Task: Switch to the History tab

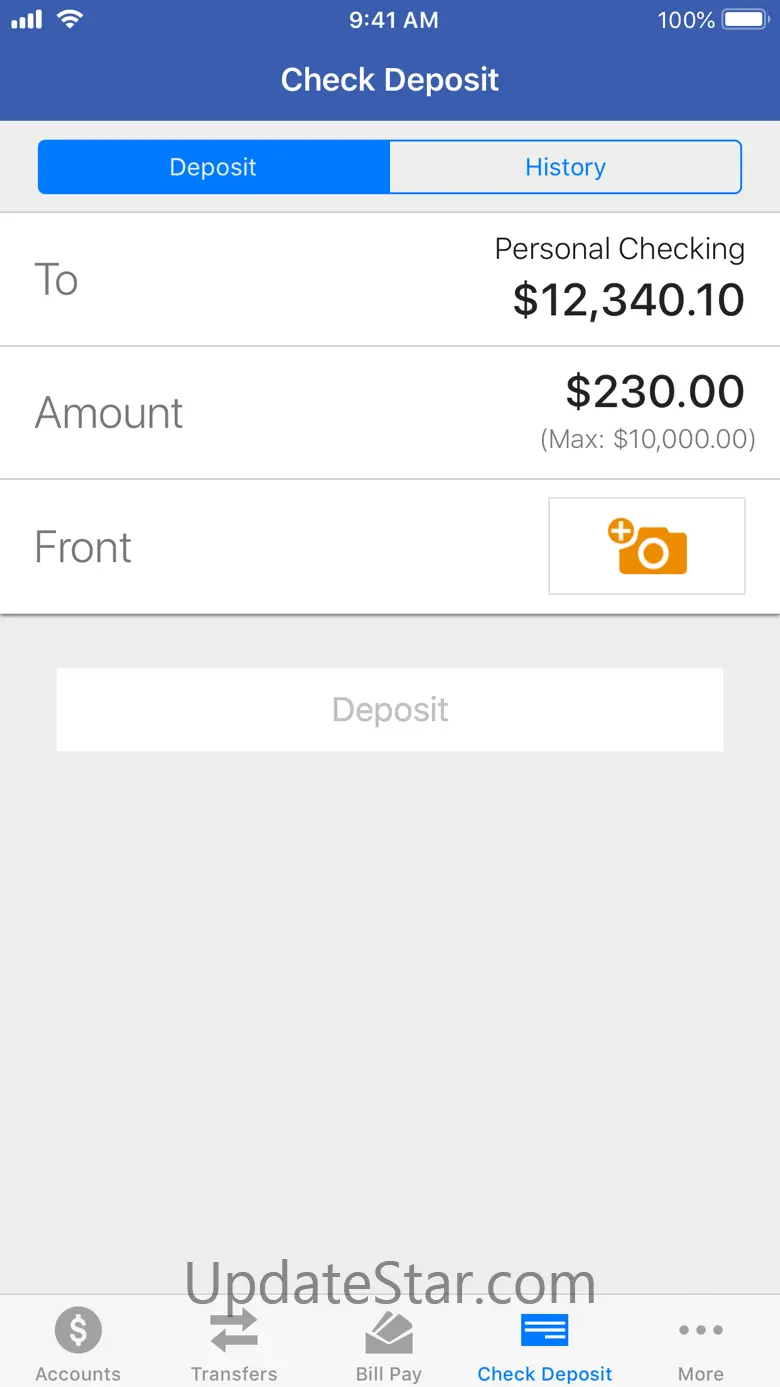Action: click(565, 167)
